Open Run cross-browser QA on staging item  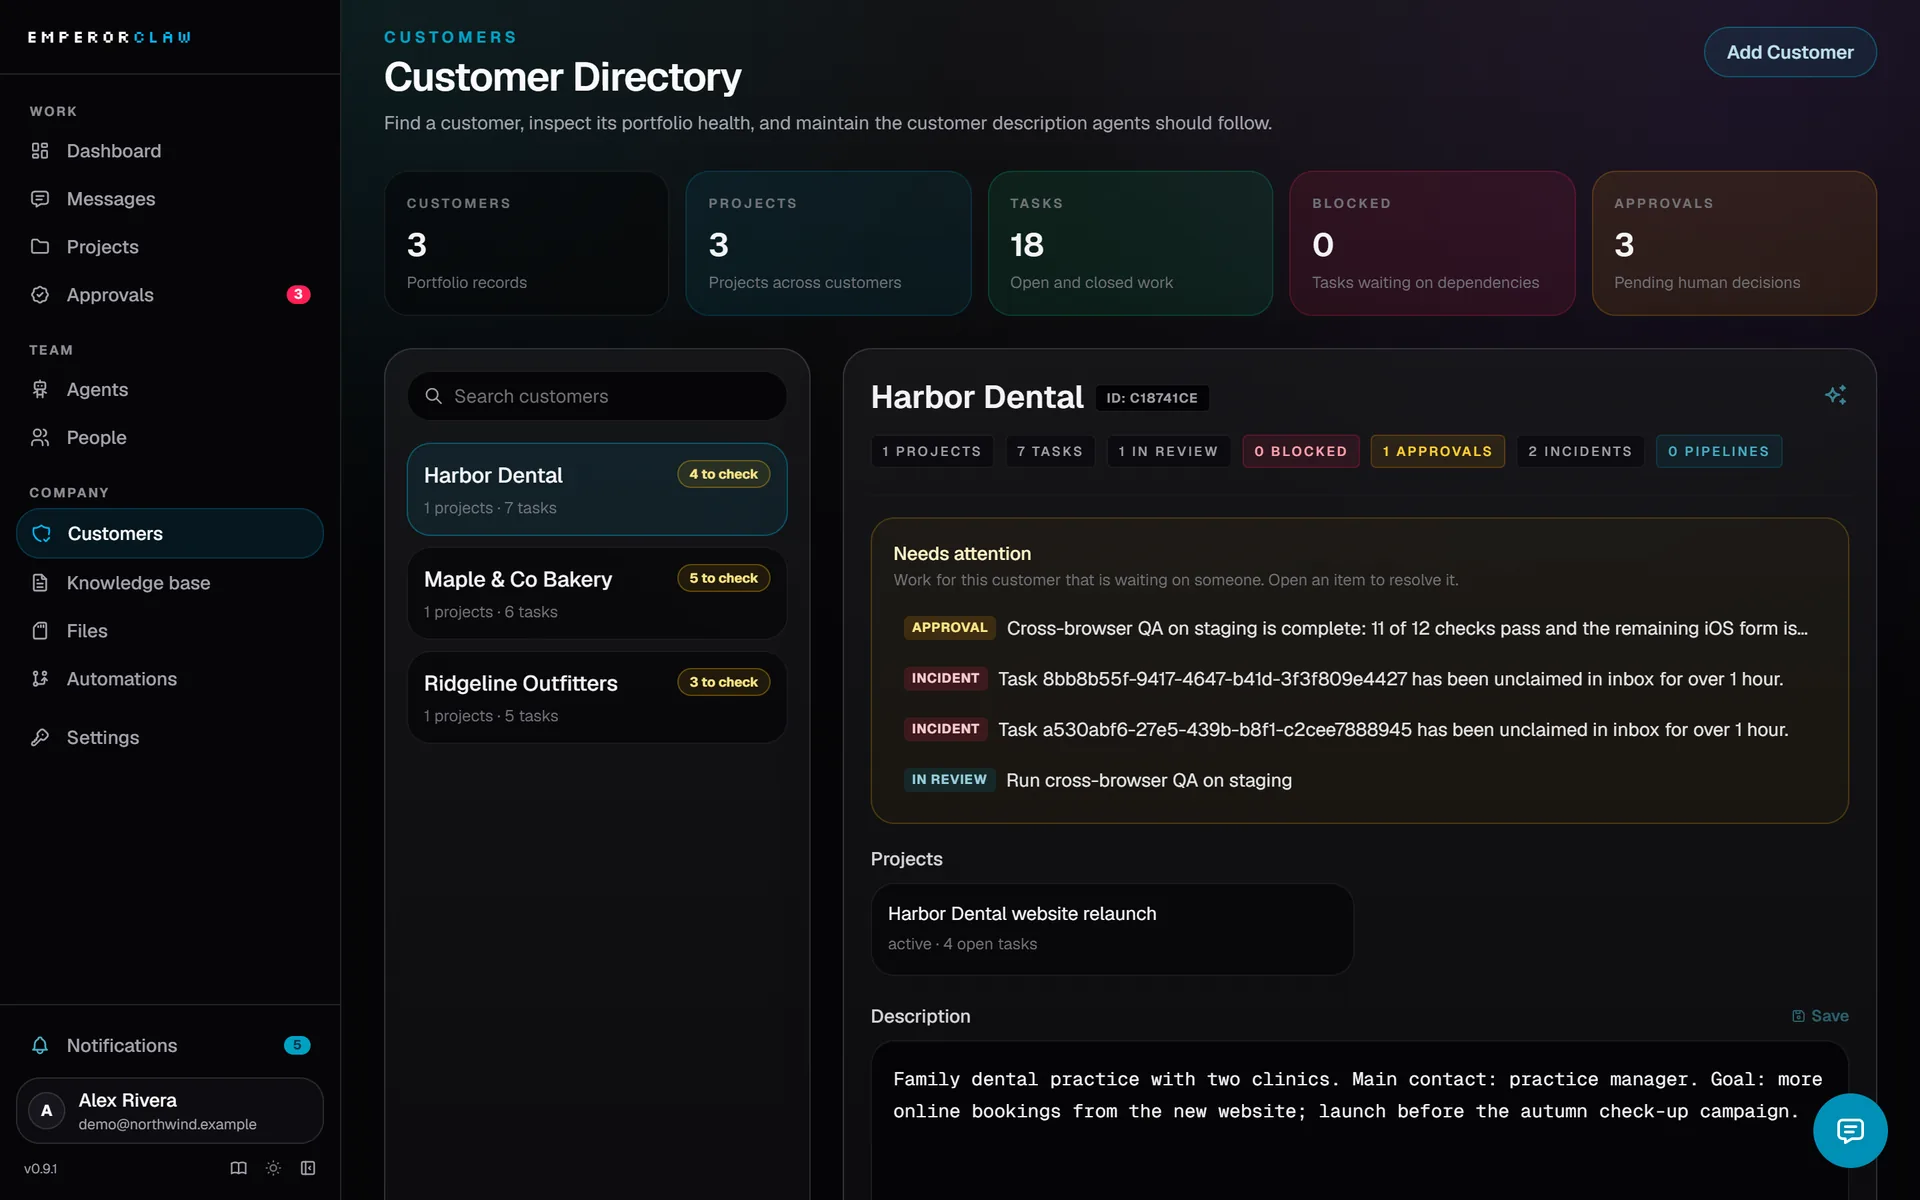(x=1359, y=780)
